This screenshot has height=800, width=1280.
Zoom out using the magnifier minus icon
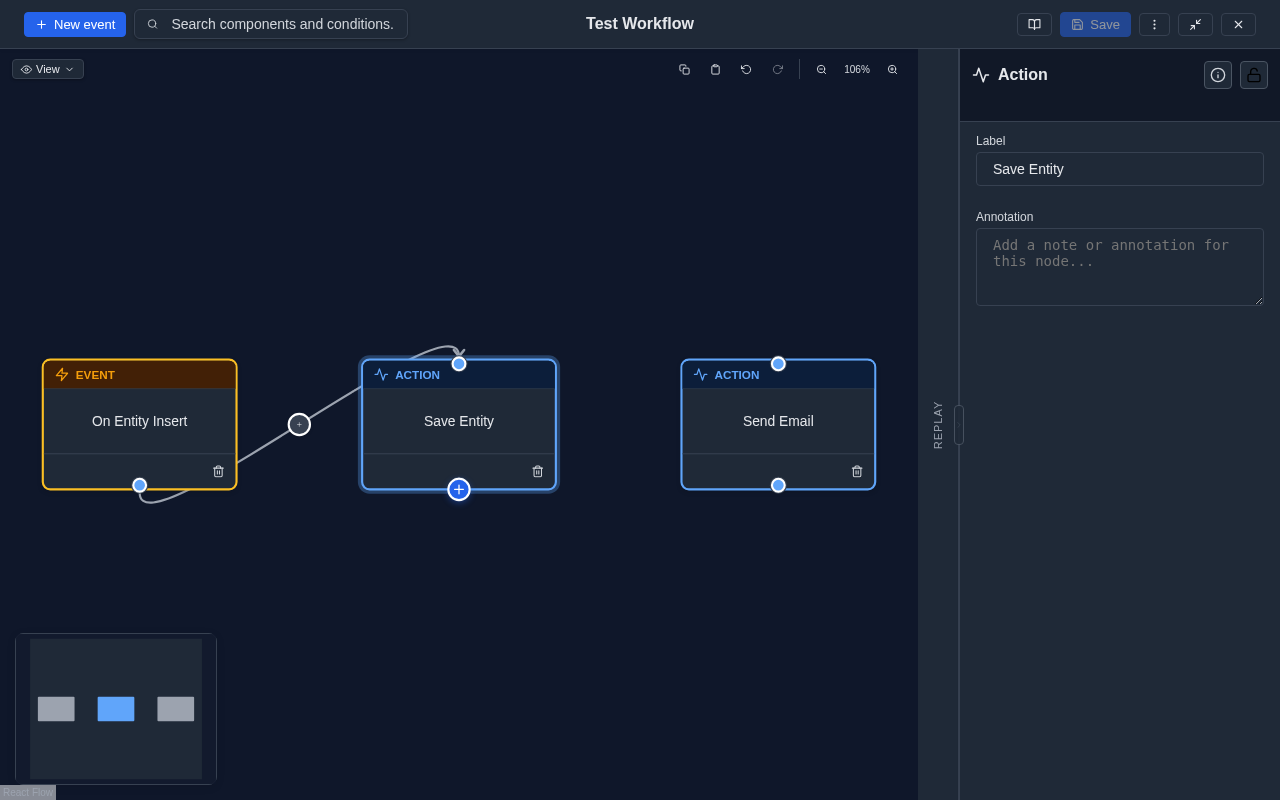coord(821,69)
